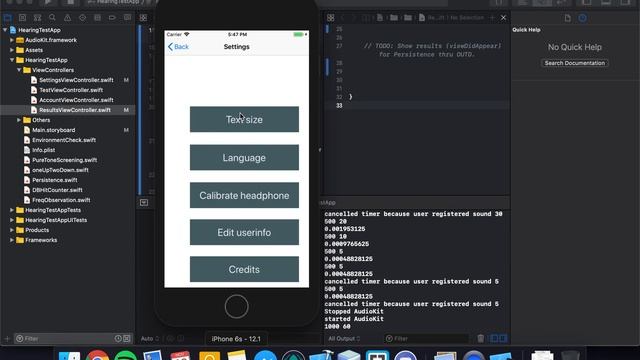
Task: Click the console Filter field
Action: [x=427, y=338]
